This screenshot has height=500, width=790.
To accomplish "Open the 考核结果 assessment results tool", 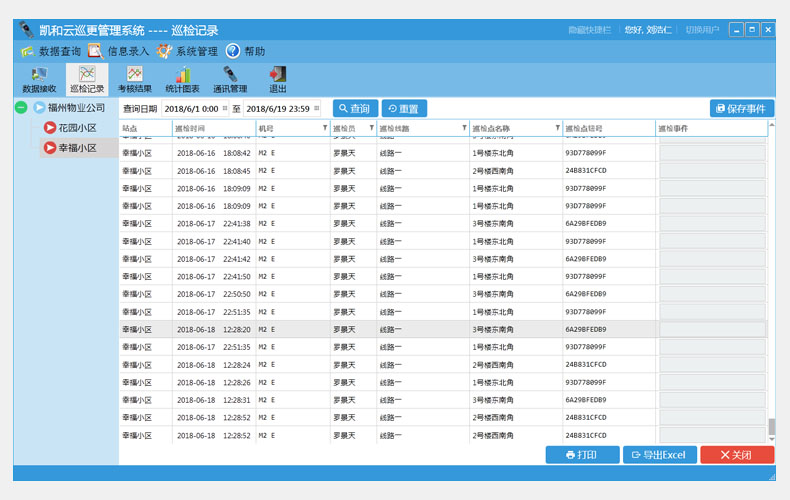I will pyautogui.click(x=135, y=80).
